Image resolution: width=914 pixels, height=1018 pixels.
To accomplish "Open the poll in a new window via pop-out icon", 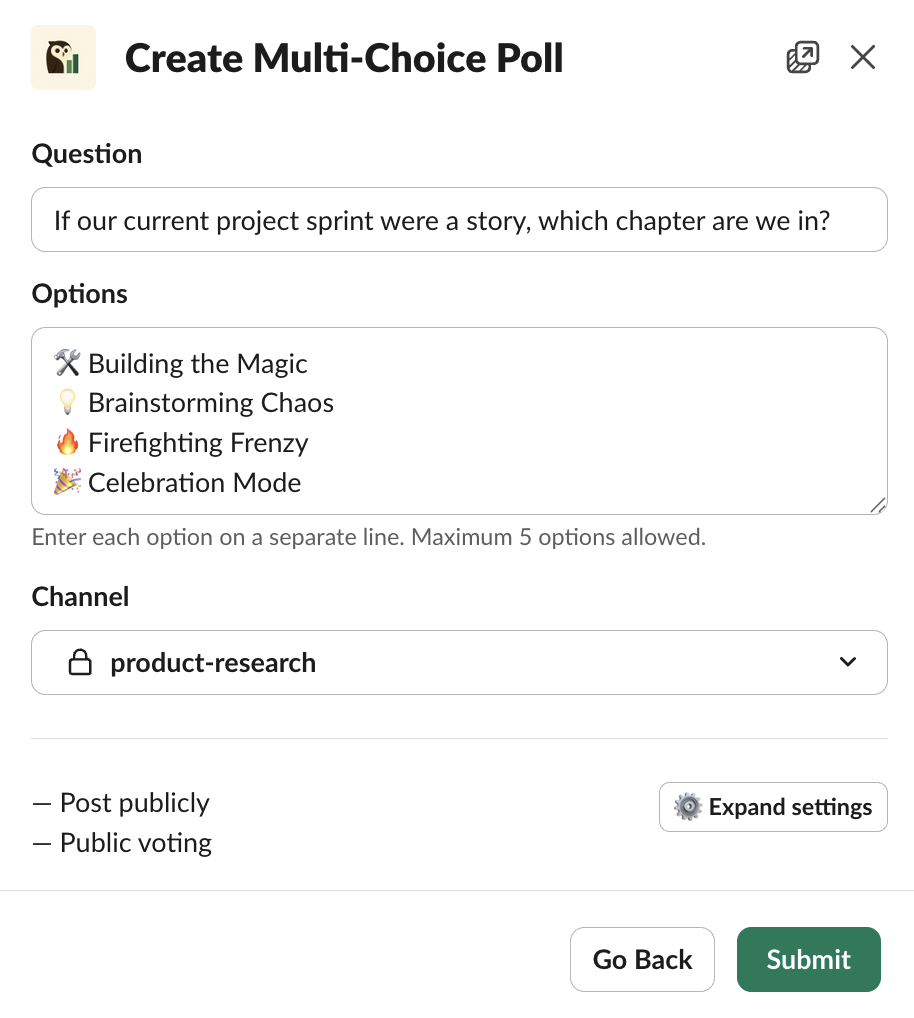I will point(802,57).
